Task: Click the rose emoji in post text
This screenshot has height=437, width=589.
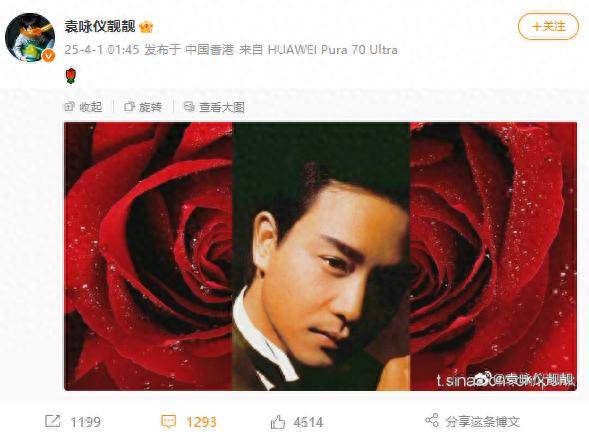Action: tap(71, 76)
